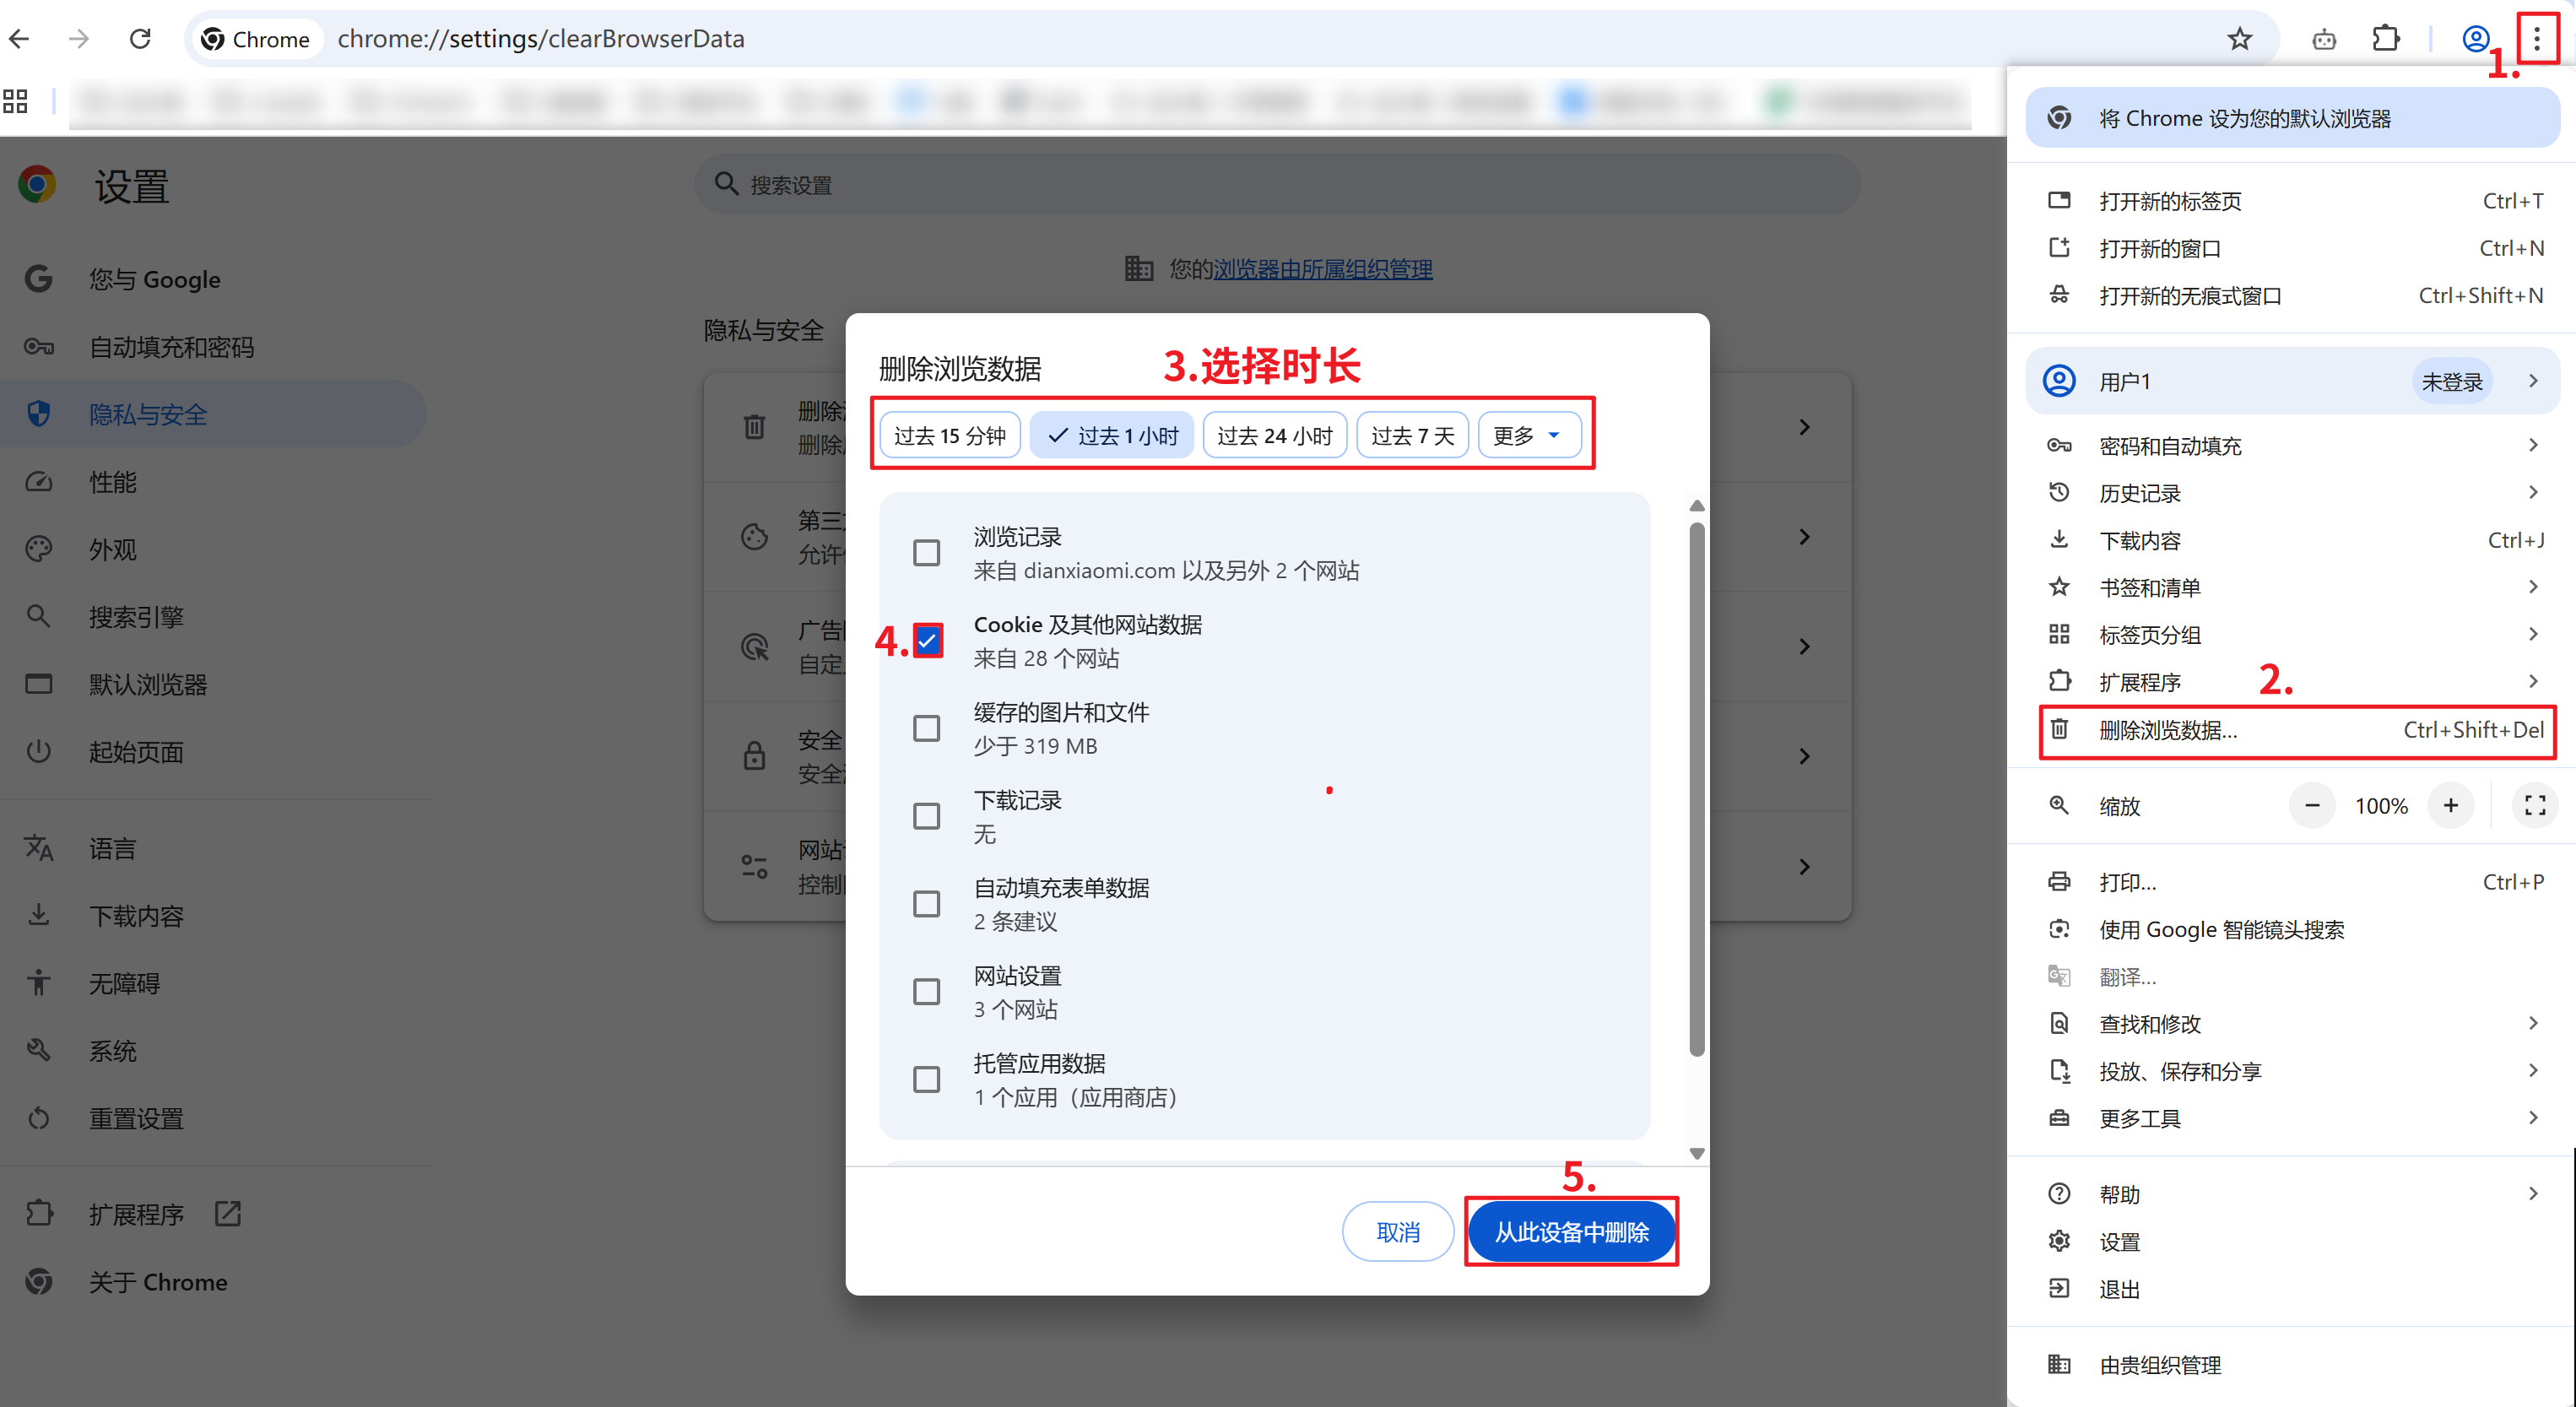2576x1407 pixels.
Task: Click the dialog's vertical scrollbar
Action: coord(1696,790)
